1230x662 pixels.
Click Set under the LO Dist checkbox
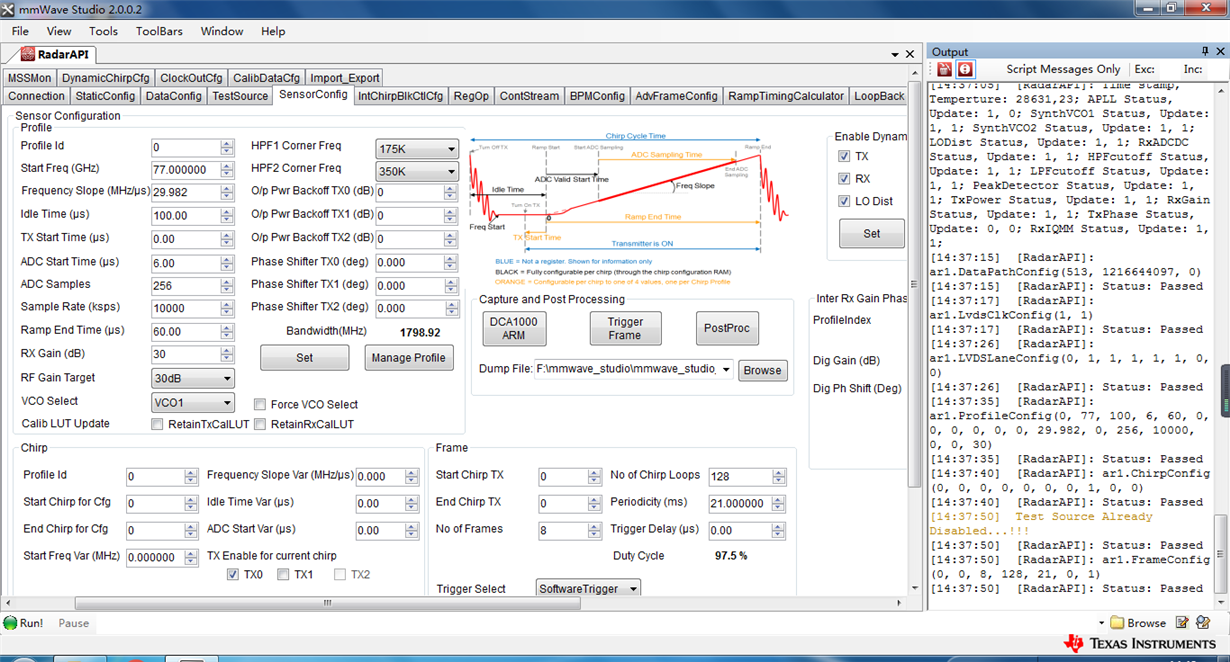(872, 234)
